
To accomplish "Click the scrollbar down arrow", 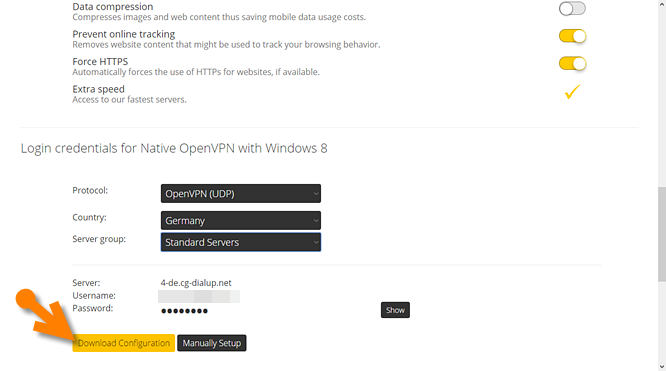I will point(662,367).
